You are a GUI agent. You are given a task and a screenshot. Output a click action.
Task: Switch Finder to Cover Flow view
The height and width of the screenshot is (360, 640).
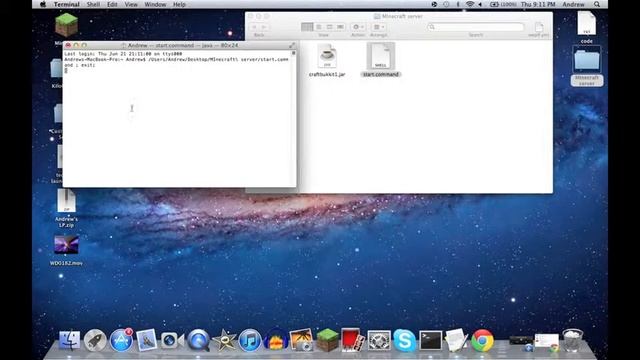[340, 27]
